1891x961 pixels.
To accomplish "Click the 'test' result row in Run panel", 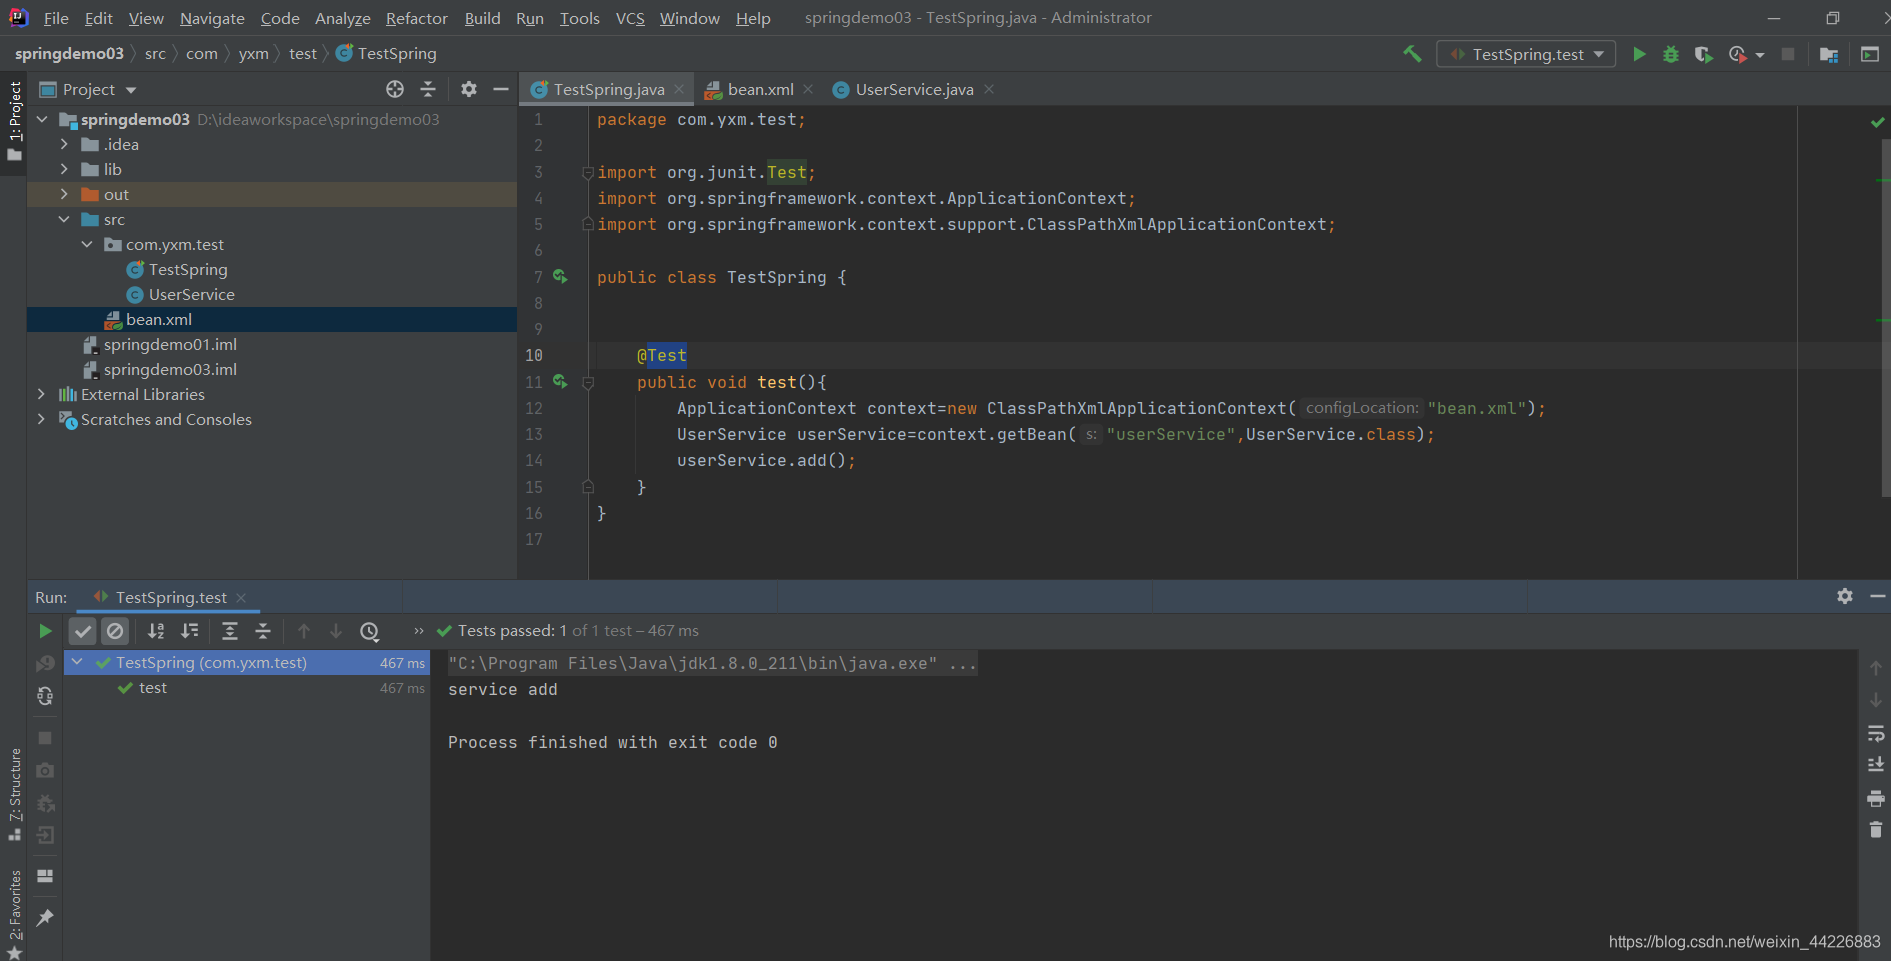I will click(x=247, y=688).
